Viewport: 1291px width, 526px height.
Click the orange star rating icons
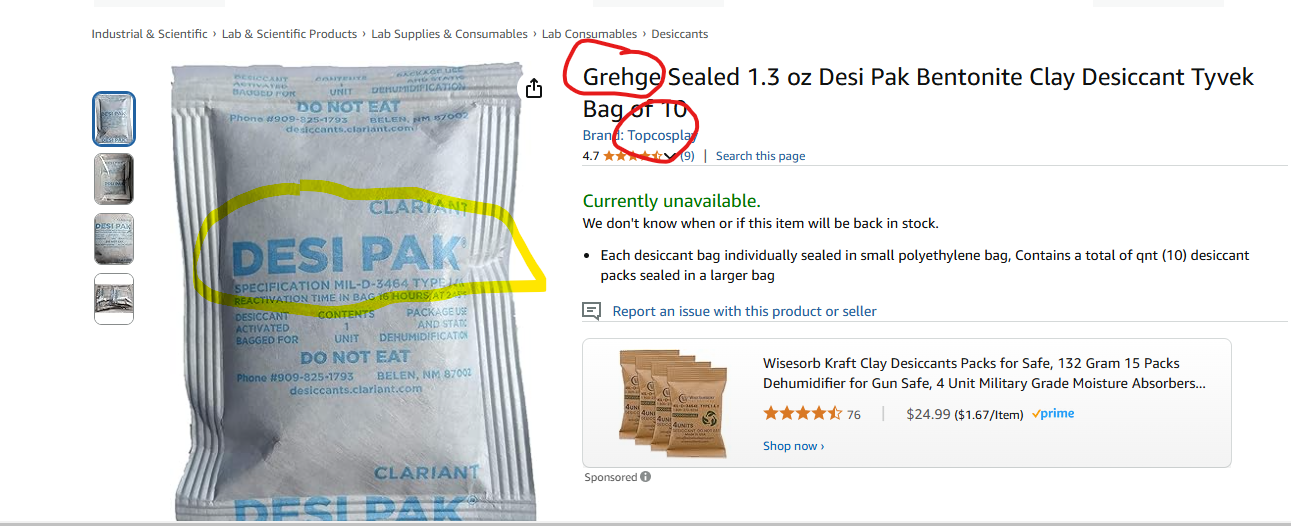tap(633, 156)
